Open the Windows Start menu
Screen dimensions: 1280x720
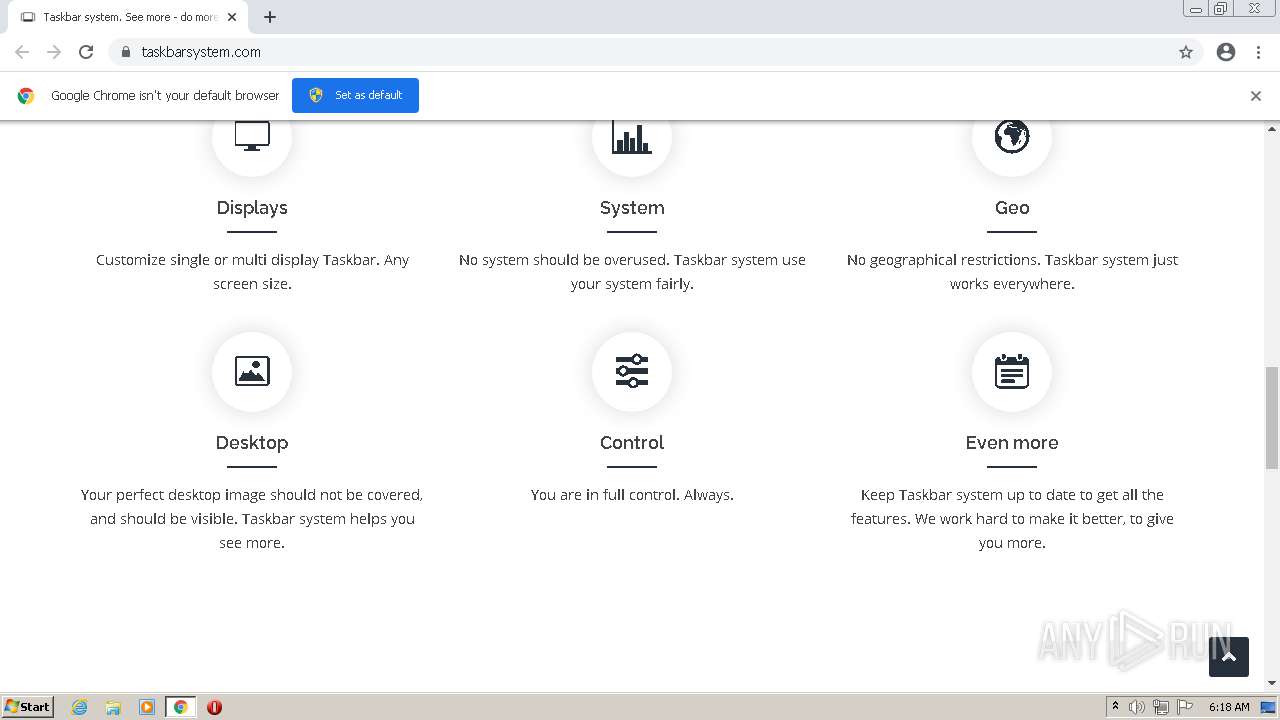pos(27,706)
